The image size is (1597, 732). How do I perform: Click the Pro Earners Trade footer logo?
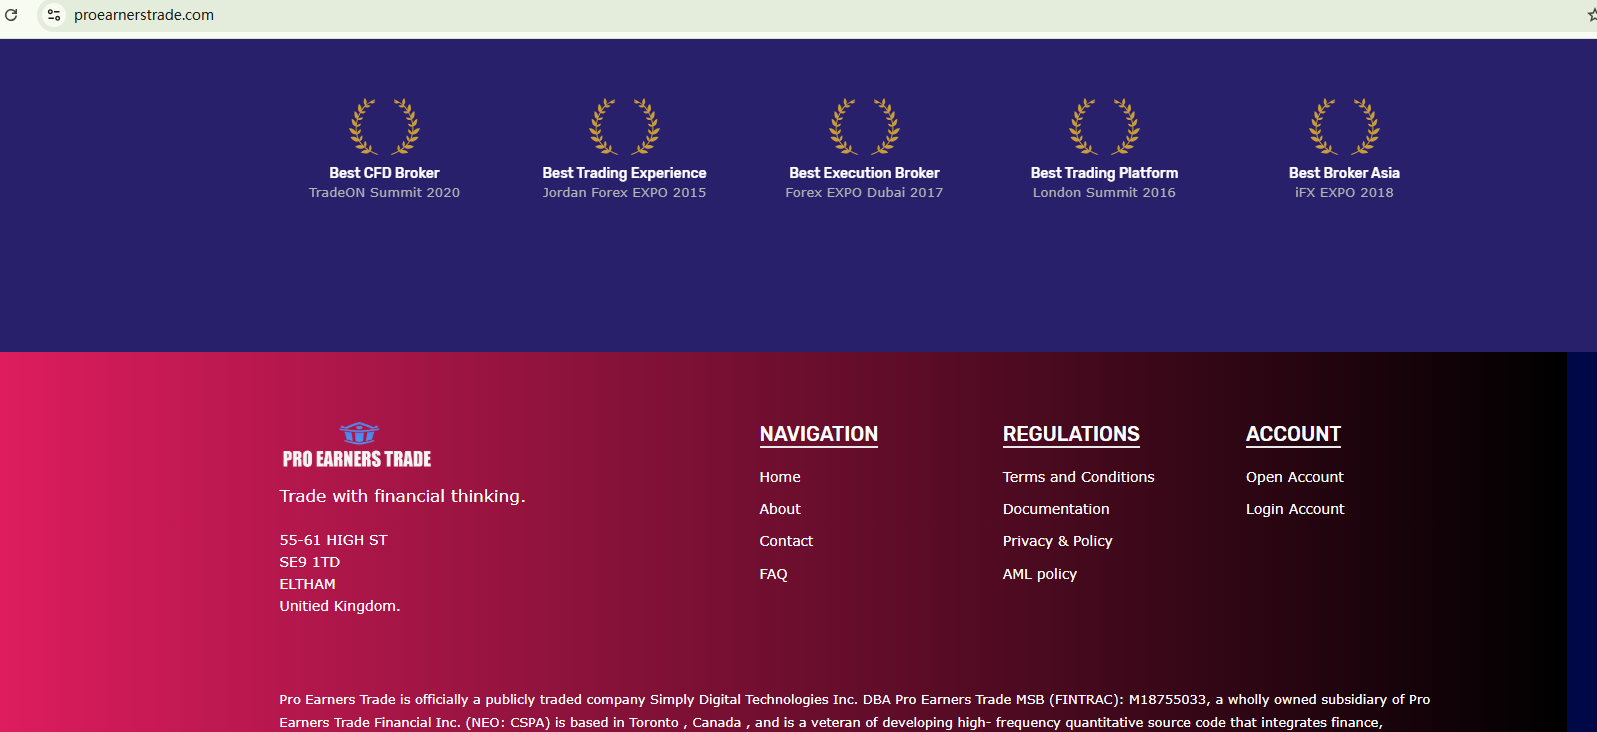[x=357, y=446]
